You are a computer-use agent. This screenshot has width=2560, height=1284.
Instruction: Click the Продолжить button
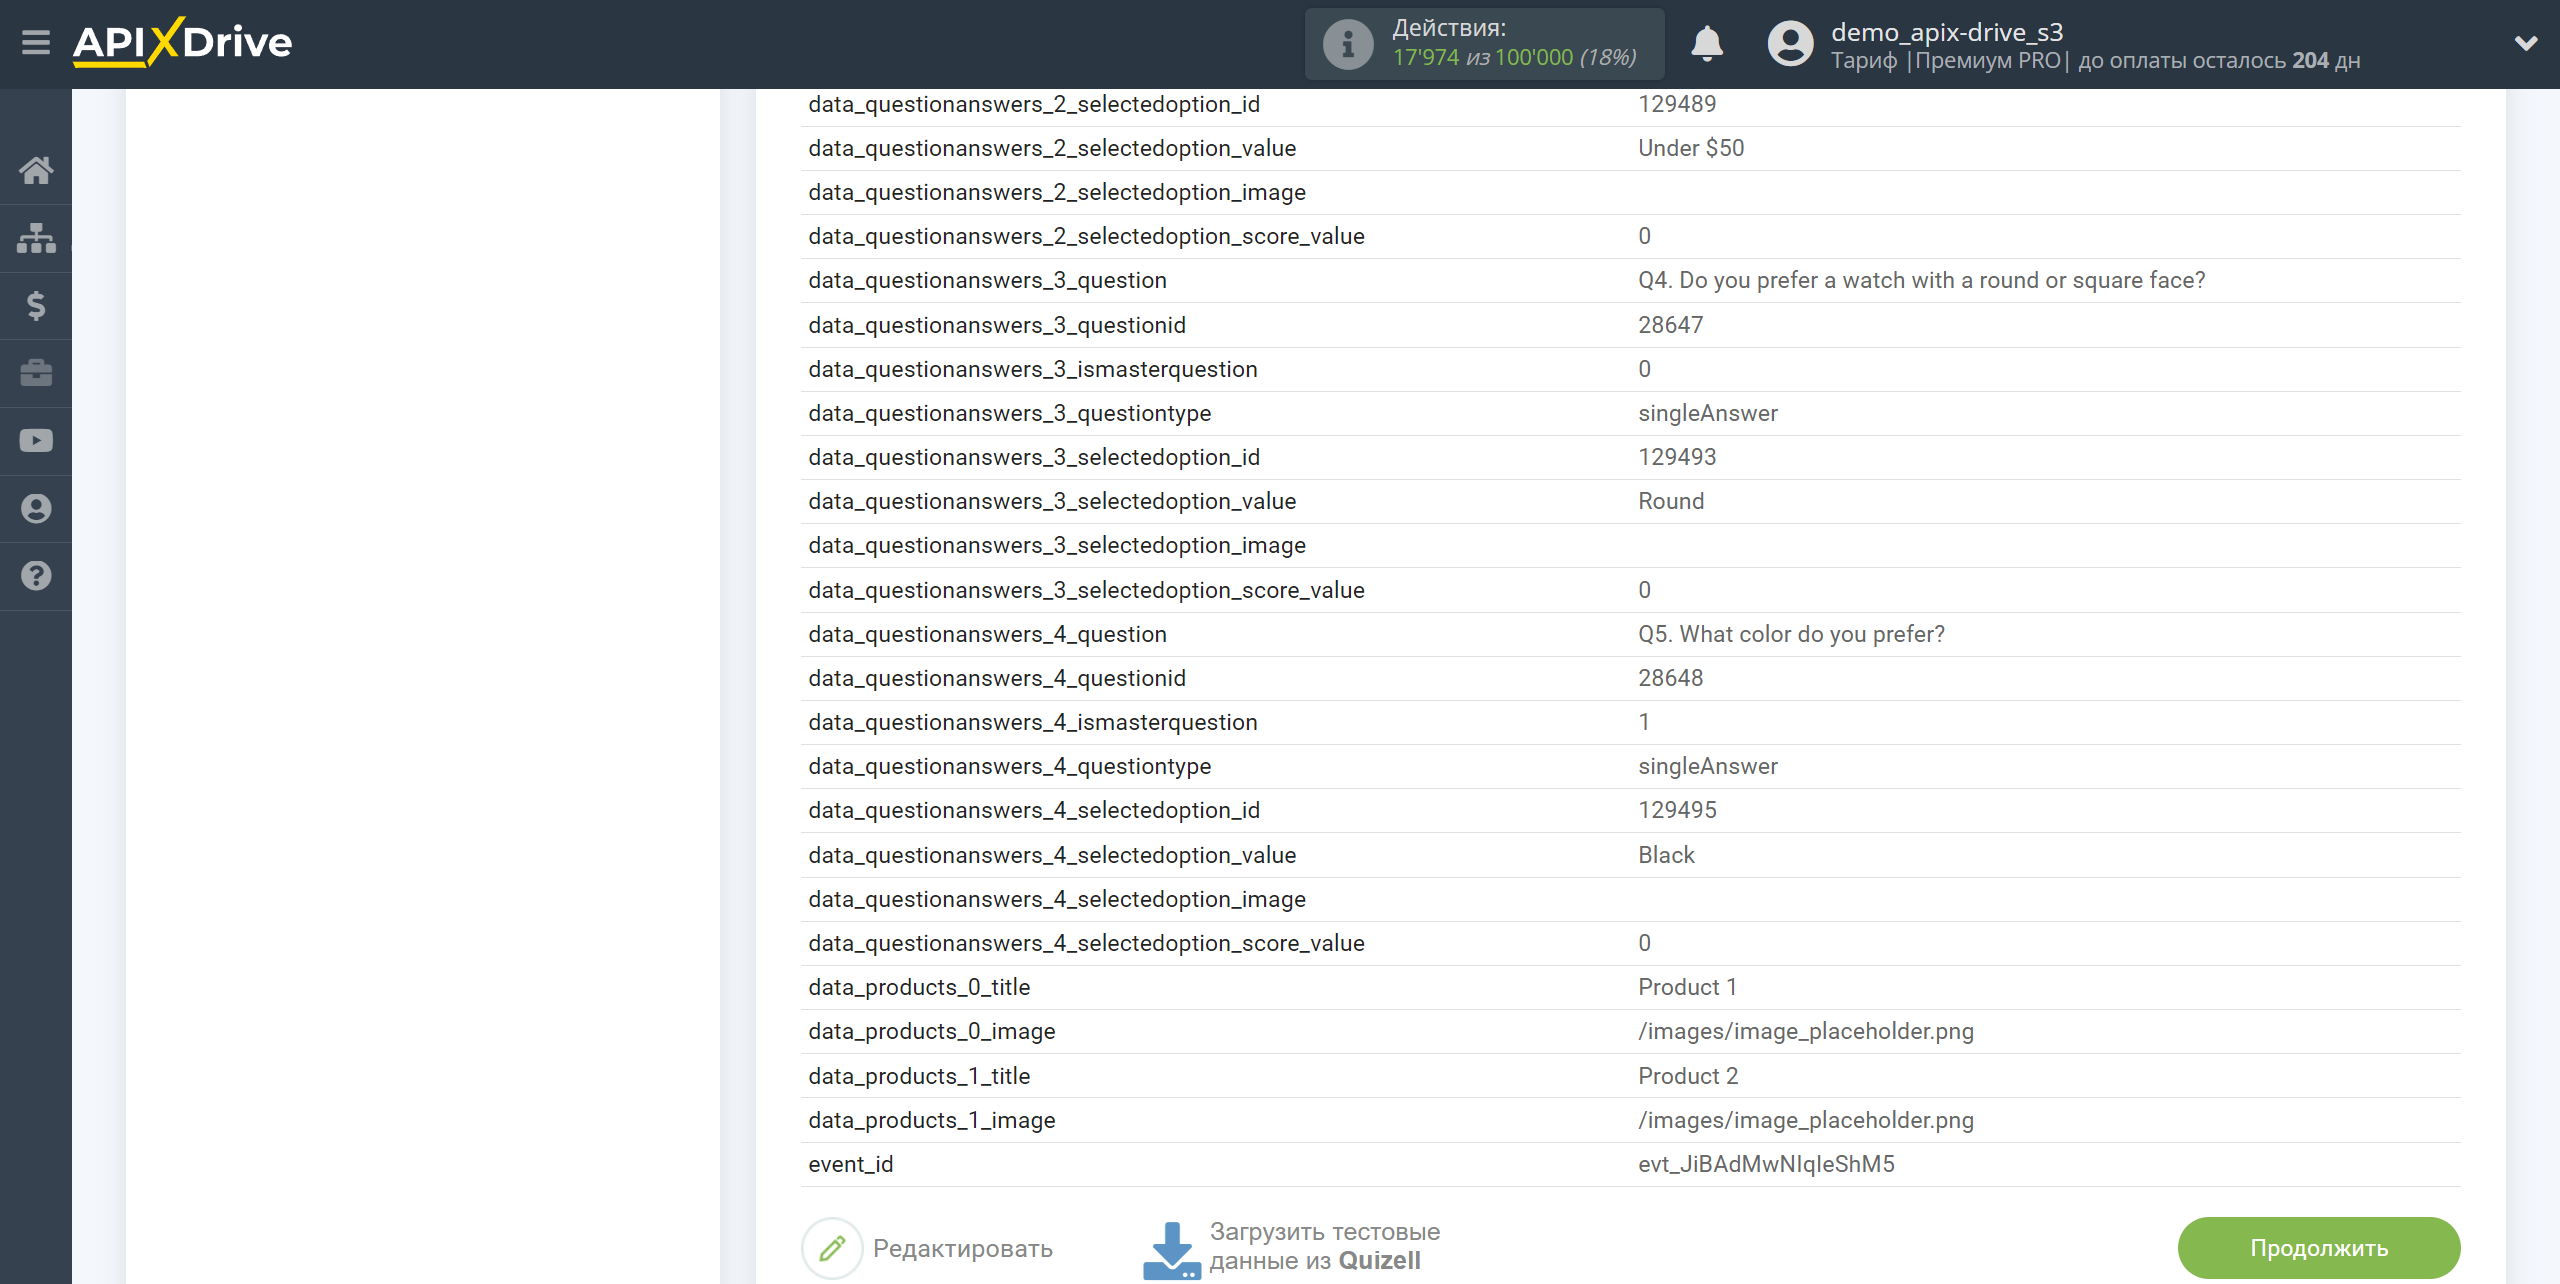[x=2318, y=1248]
